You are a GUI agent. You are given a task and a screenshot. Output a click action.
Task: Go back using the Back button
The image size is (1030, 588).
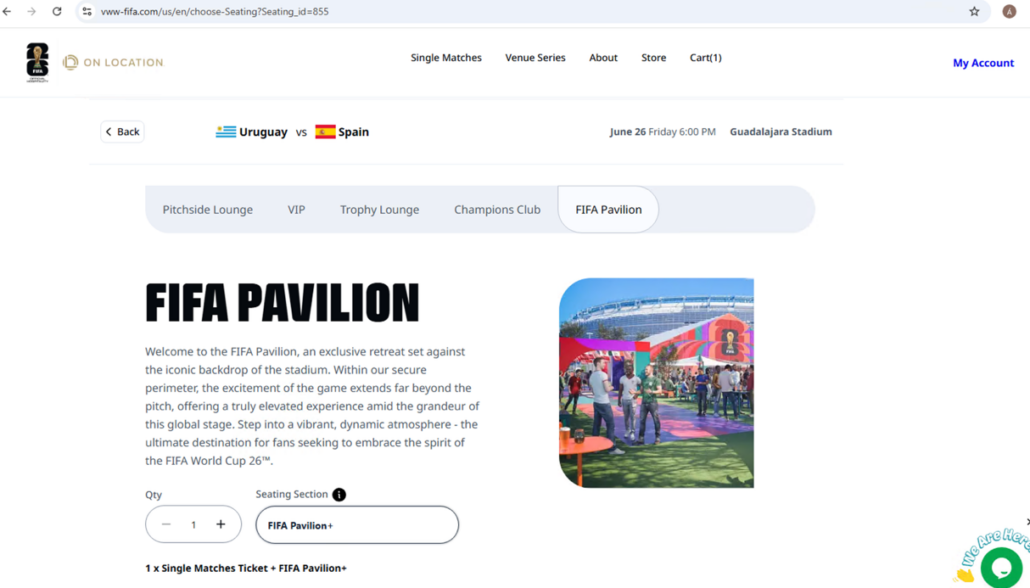click(x=122, y=131)
